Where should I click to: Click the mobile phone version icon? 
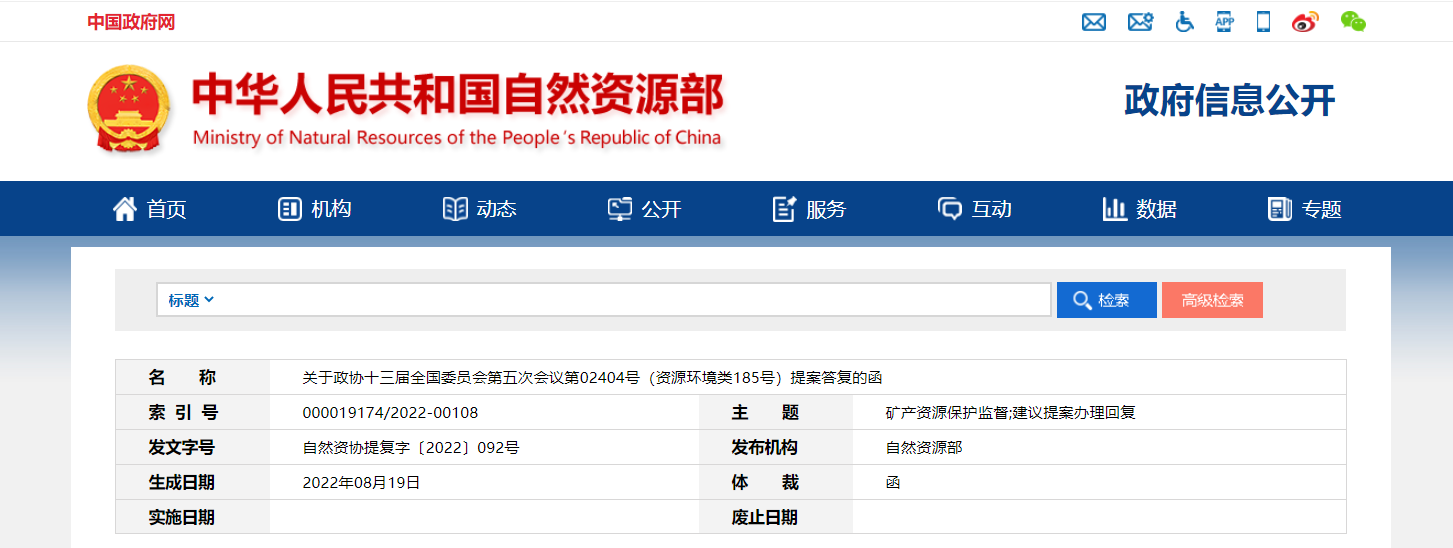pyautogui.click(x=1263, y=22)
